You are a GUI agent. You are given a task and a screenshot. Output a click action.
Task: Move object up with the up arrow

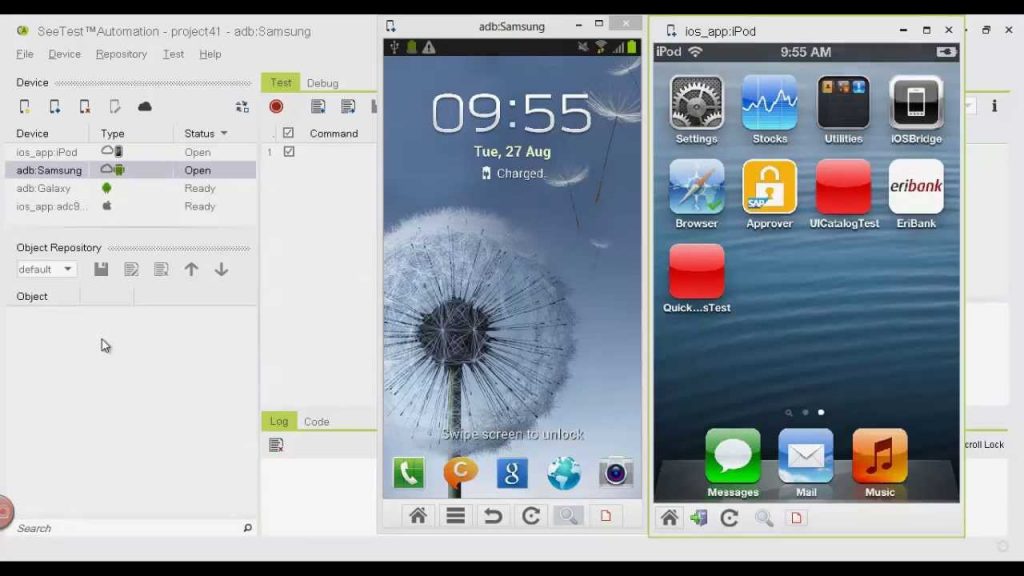pos(191,269)
